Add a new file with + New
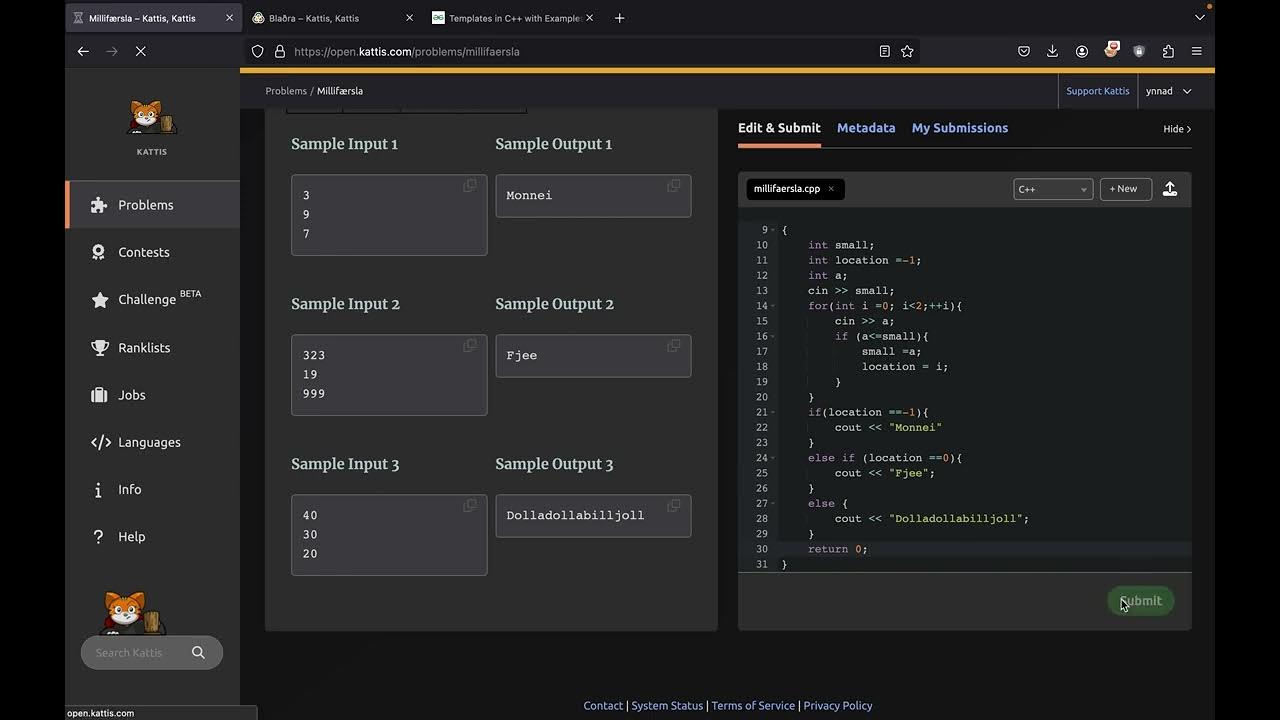Image resolution: width=1280 pixels, height=720 pixels. point(1124,189)
